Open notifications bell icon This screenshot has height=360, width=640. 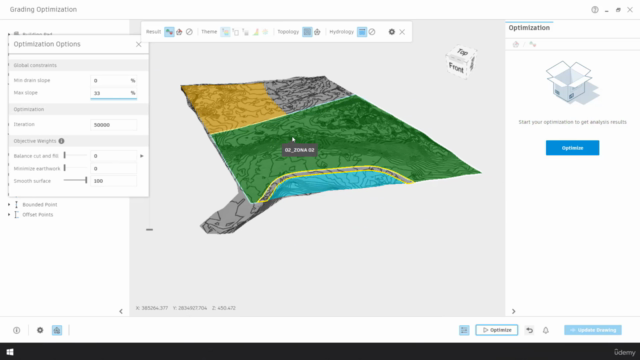pos(546,330)
